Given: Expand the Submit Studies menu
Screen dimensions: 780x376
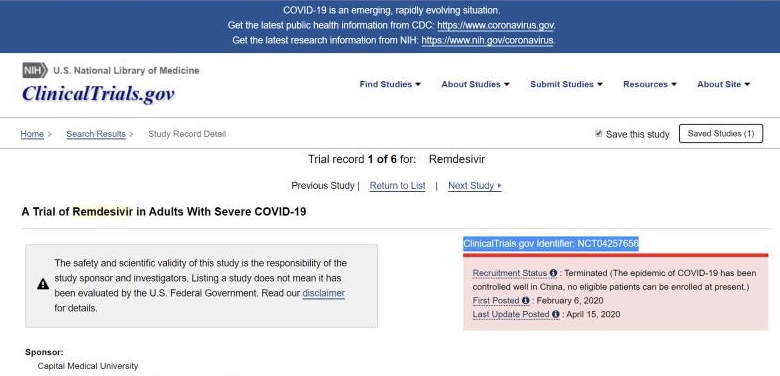Looking at the screenshot, I should tap(566, 84).
